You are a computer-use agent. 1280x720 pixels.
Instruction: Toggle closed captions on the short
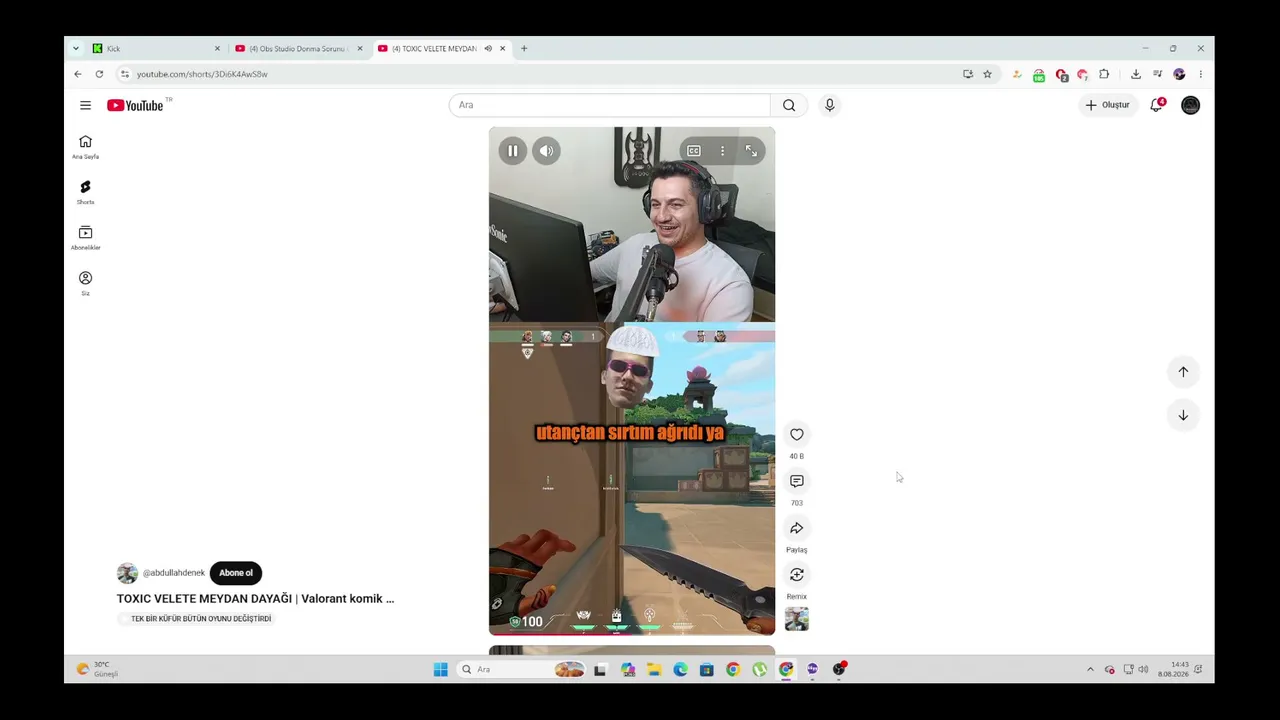point(694,151)
